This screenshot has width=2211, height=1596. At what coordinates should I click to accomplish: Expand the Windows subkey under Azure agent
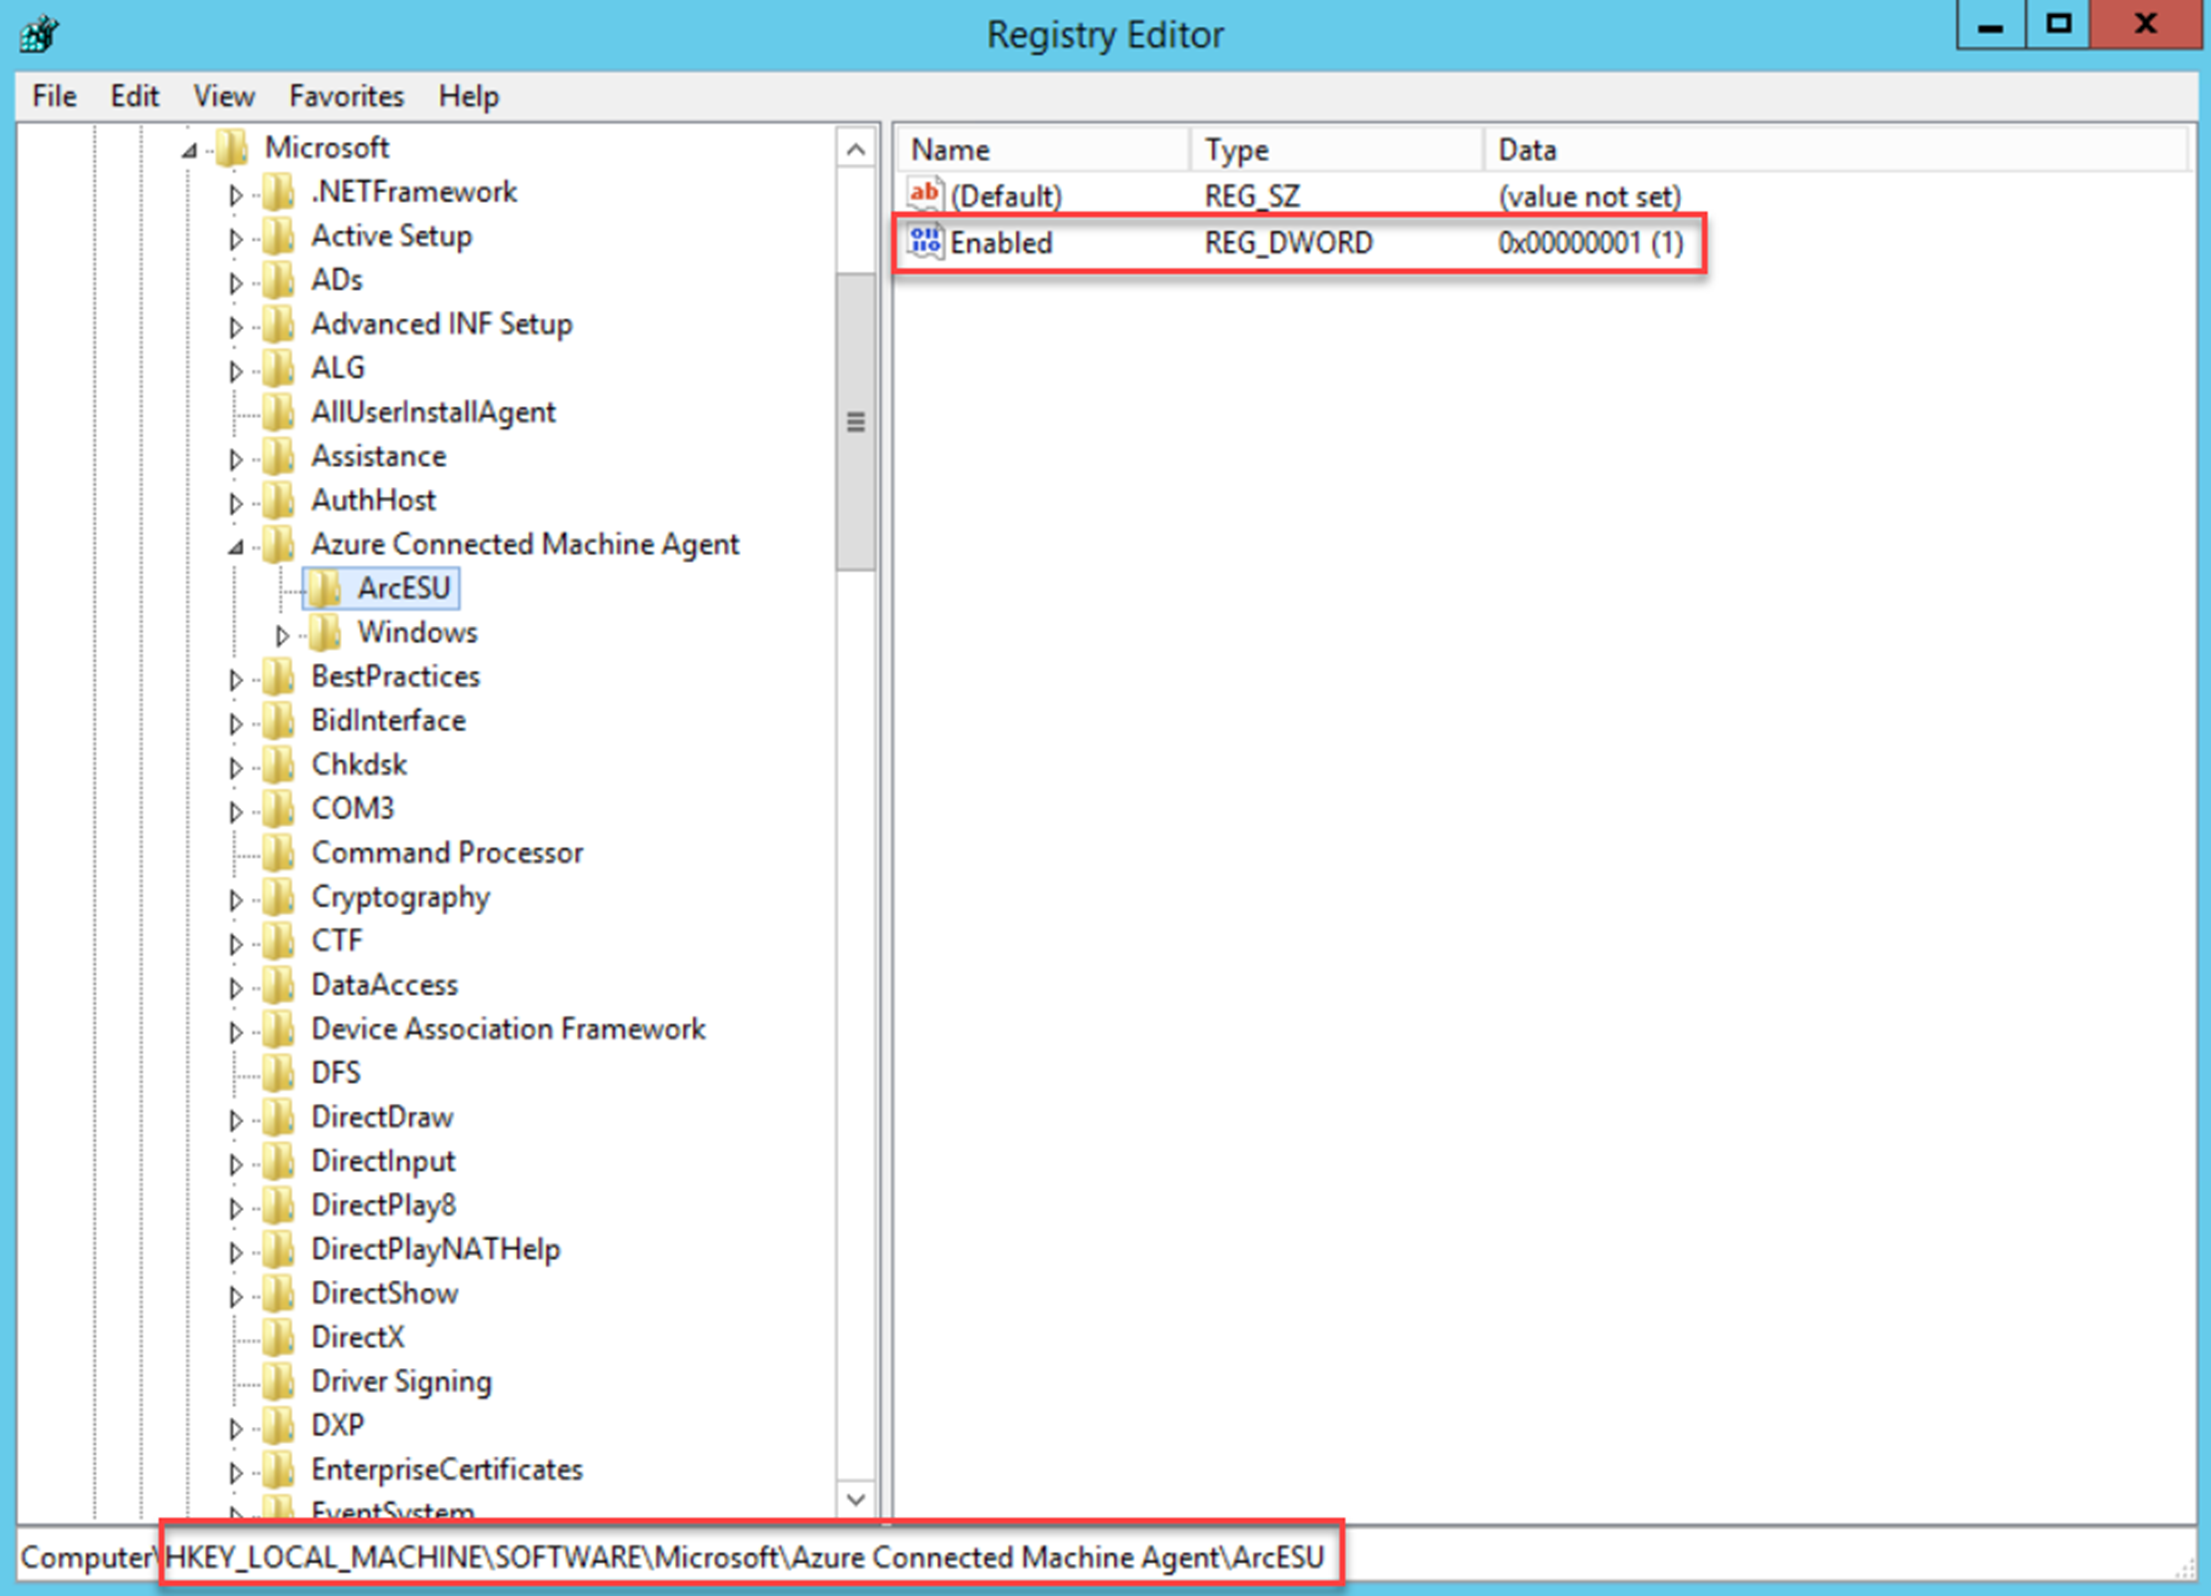click(x=282, y=635)
